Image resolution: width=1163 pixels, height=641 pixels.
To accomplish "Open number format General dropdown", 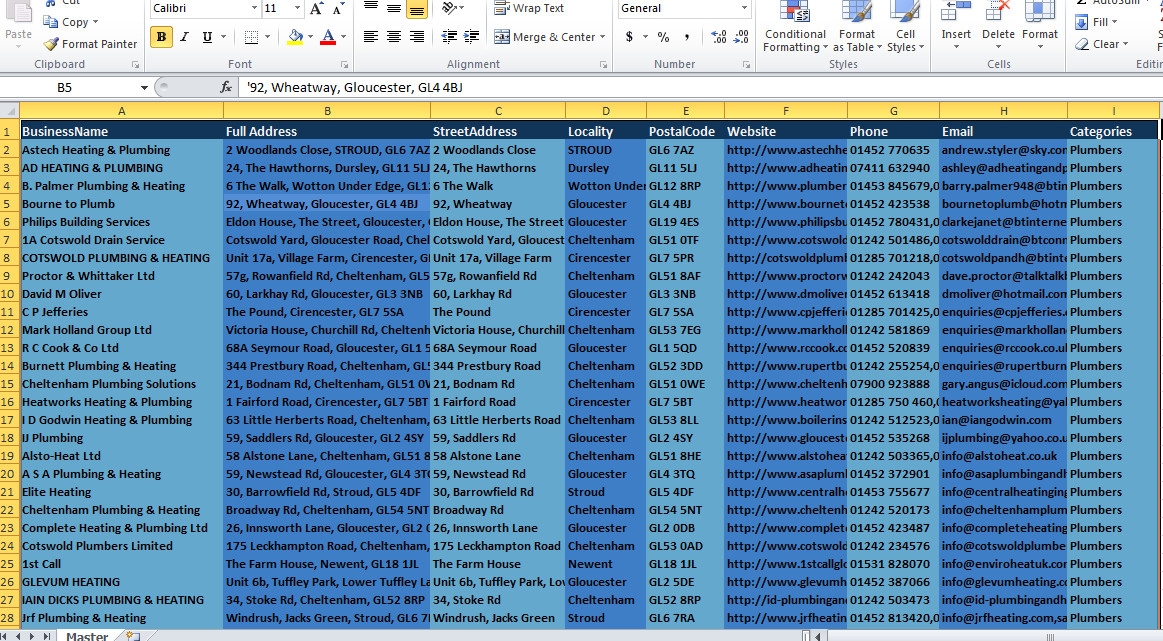I will coord(744,8).
